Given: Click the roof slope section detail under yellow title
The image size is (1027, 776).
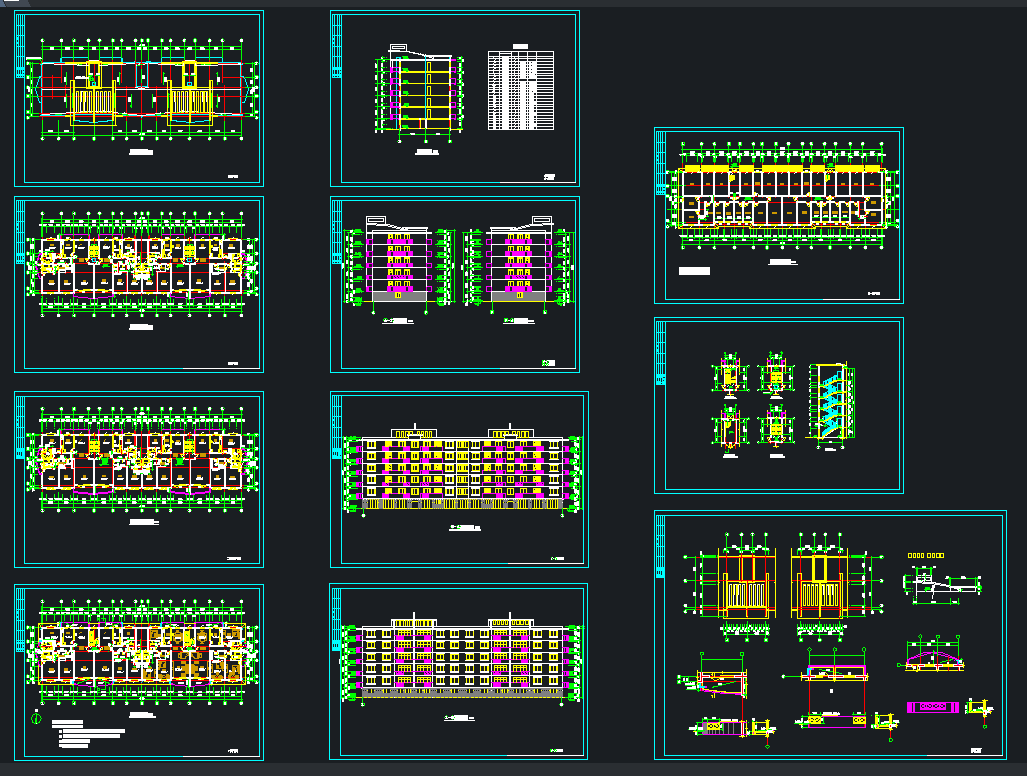Looking at the screenshot, I should pos(942,584).
